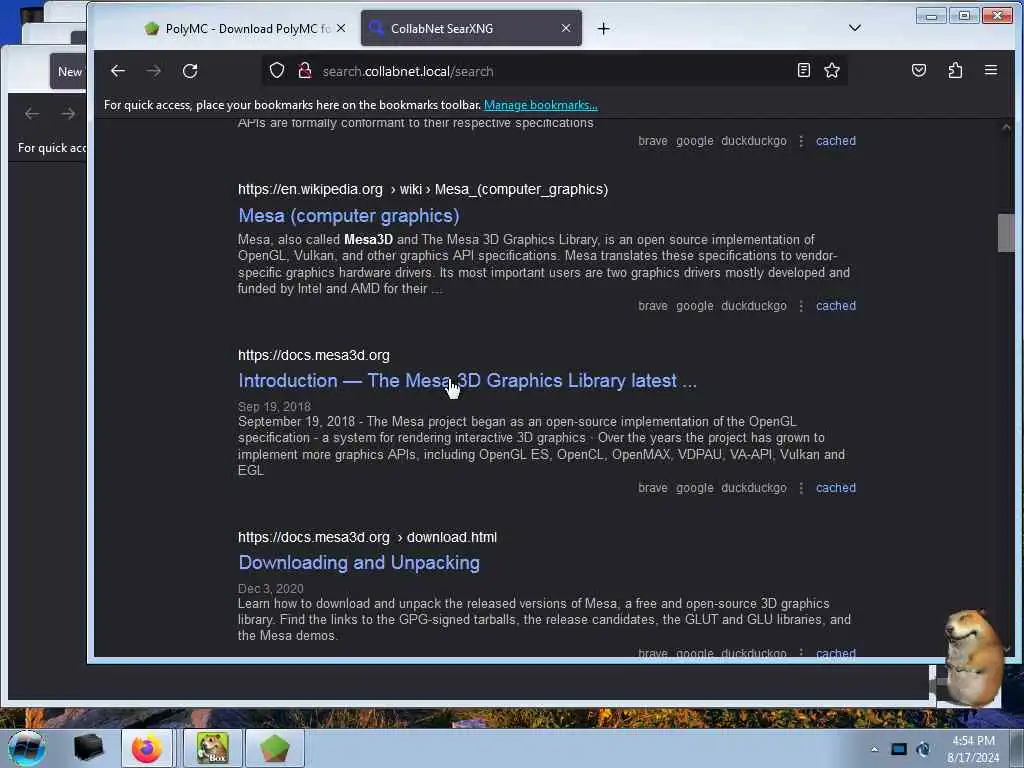The height and width of the screenshot is (768, 1024).
Task: Click the insecure connection padlock icon
Action: 304,71
